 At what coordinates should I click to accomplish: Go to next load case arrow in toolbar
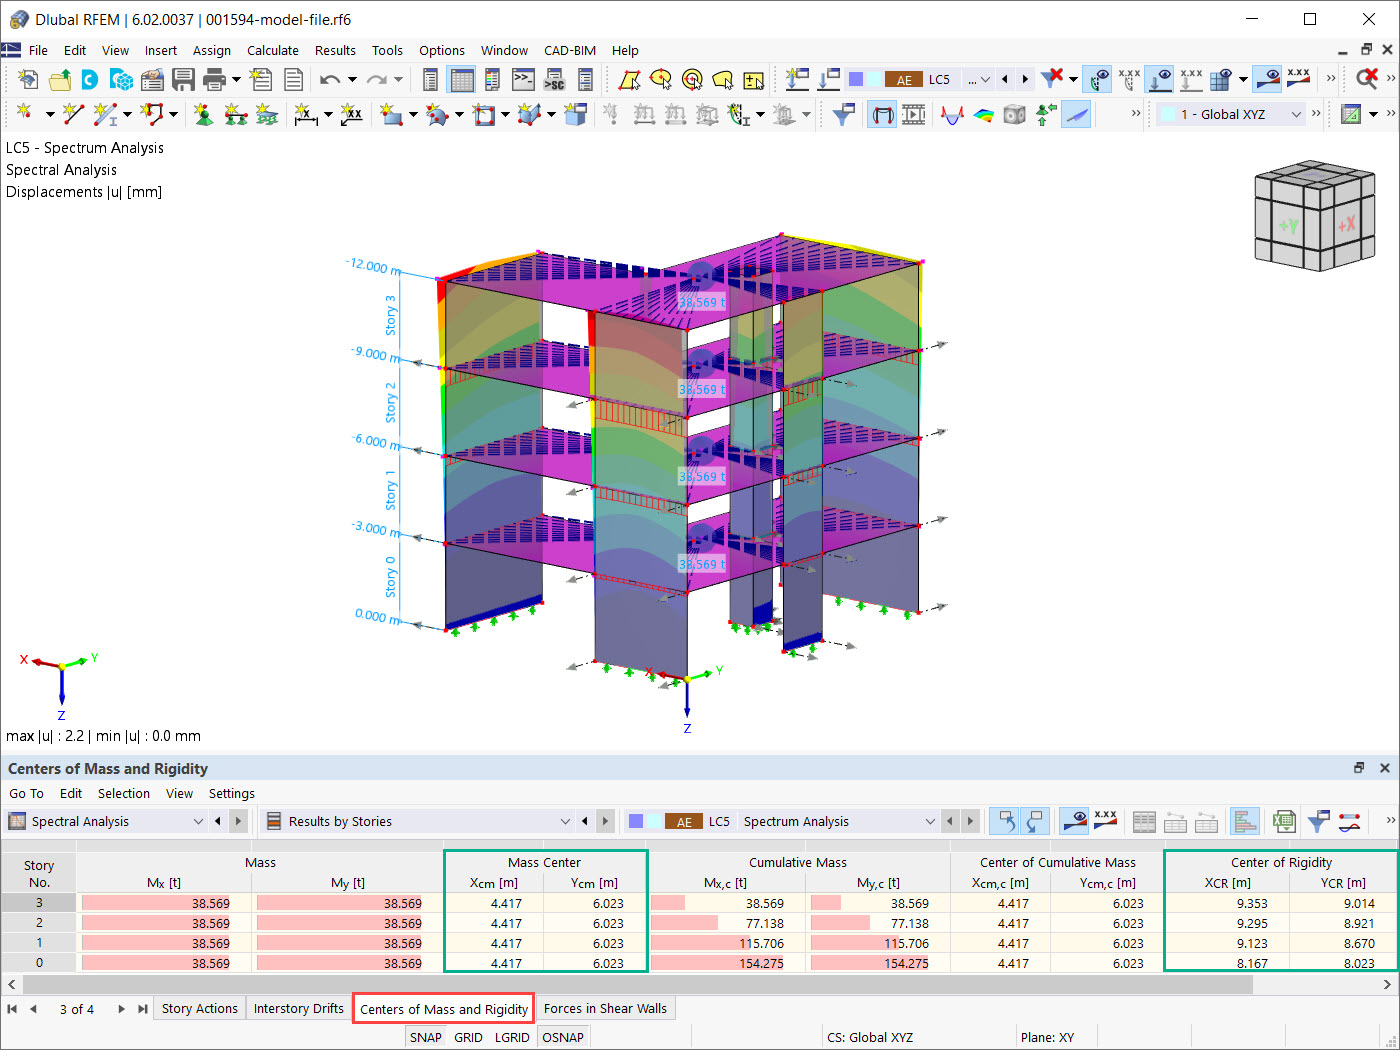(1025, 79)
